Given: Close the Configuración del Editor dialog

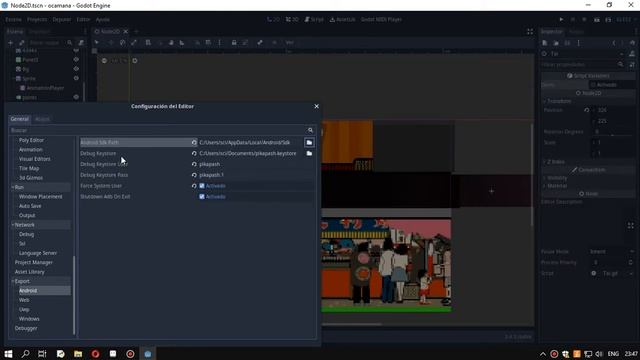Looking at the screenshot, I should [x=316, y=106].
